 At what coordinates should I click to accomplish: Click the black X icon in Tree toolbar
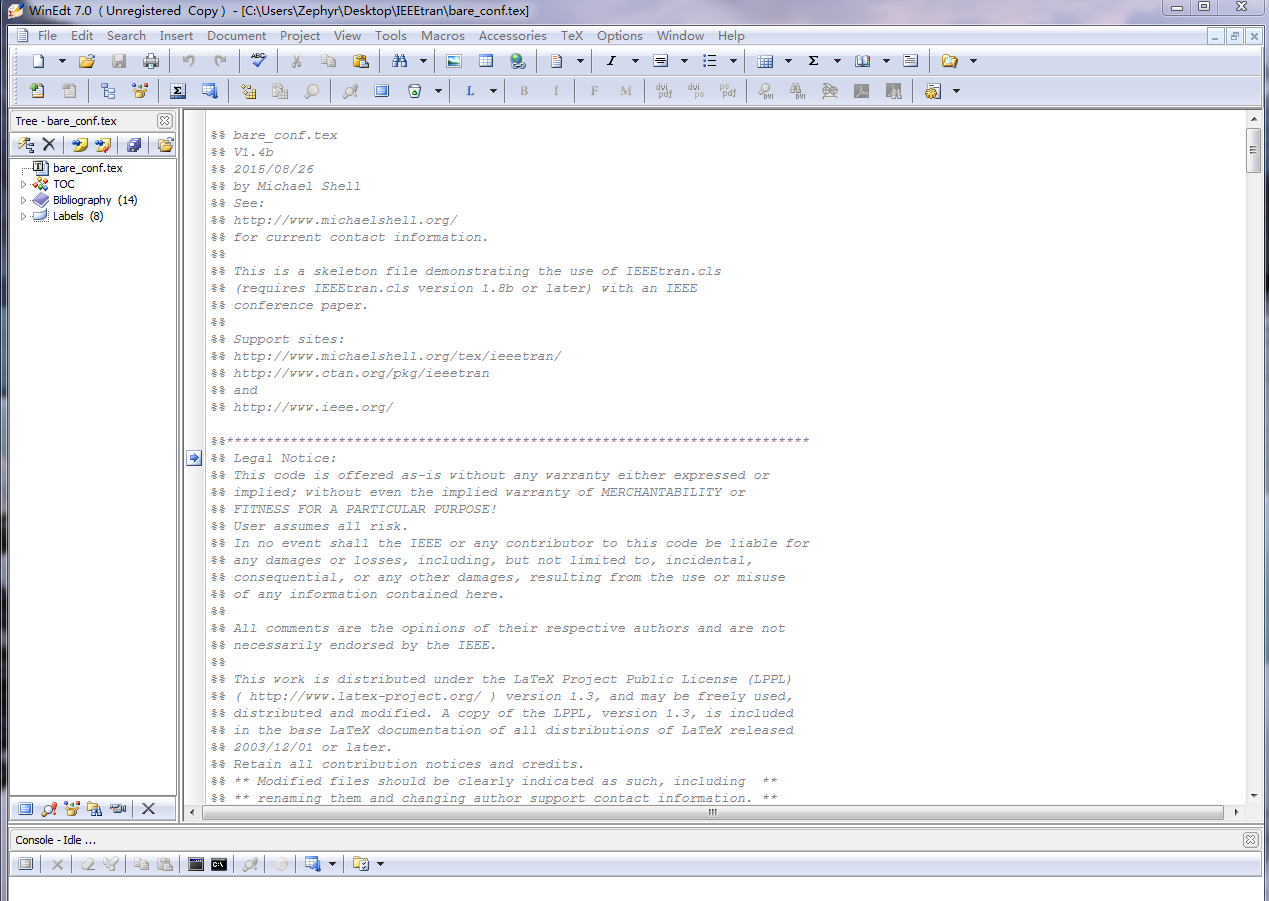point(48,145)
